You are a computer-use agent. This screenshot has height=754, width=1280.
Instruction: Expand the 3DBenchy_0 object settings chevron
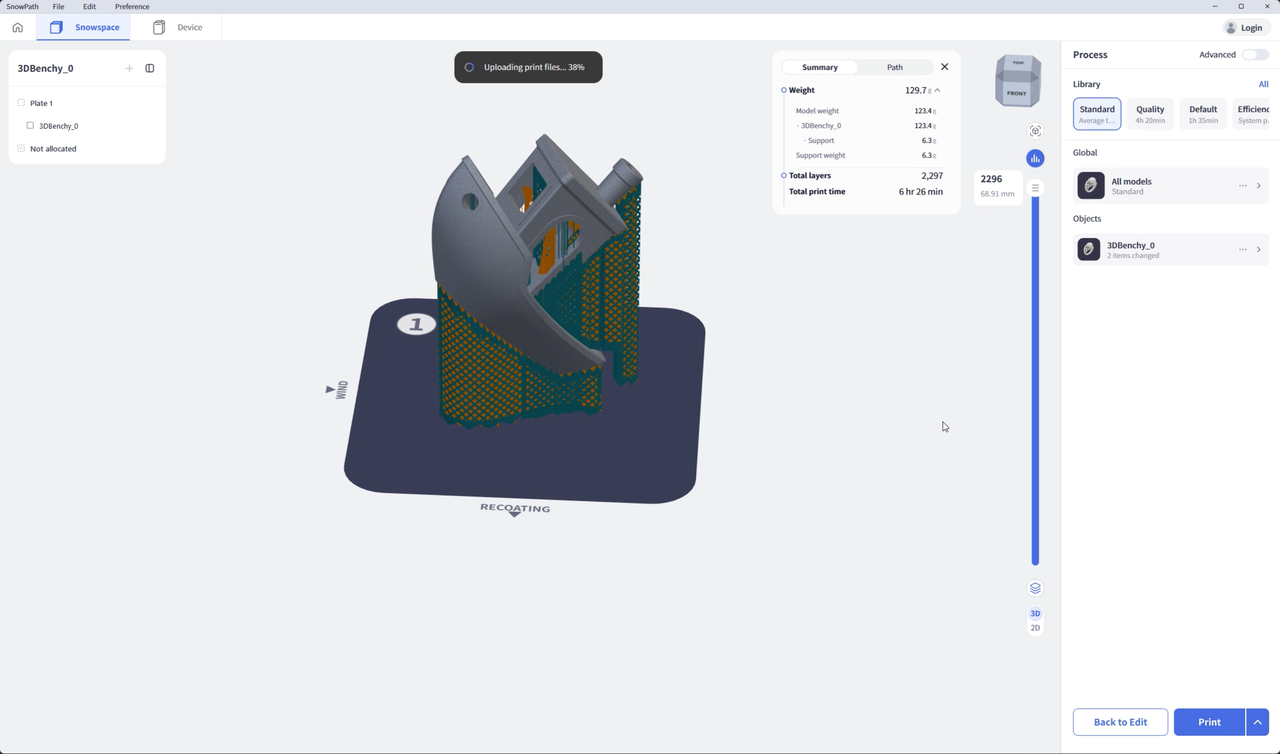[x=1259, y=249]
